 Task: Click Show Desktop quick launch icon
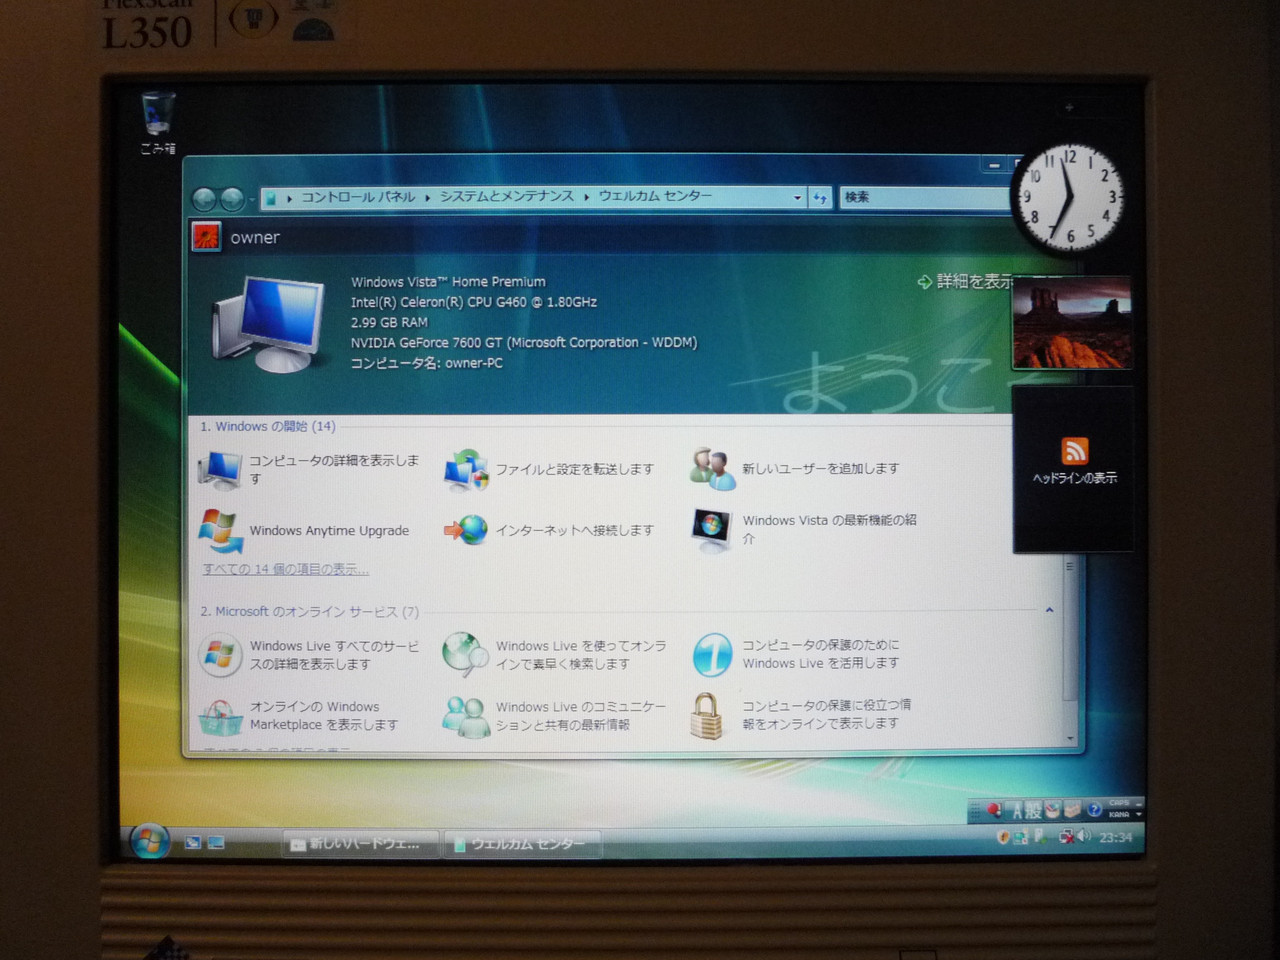(x=193, y=843)
